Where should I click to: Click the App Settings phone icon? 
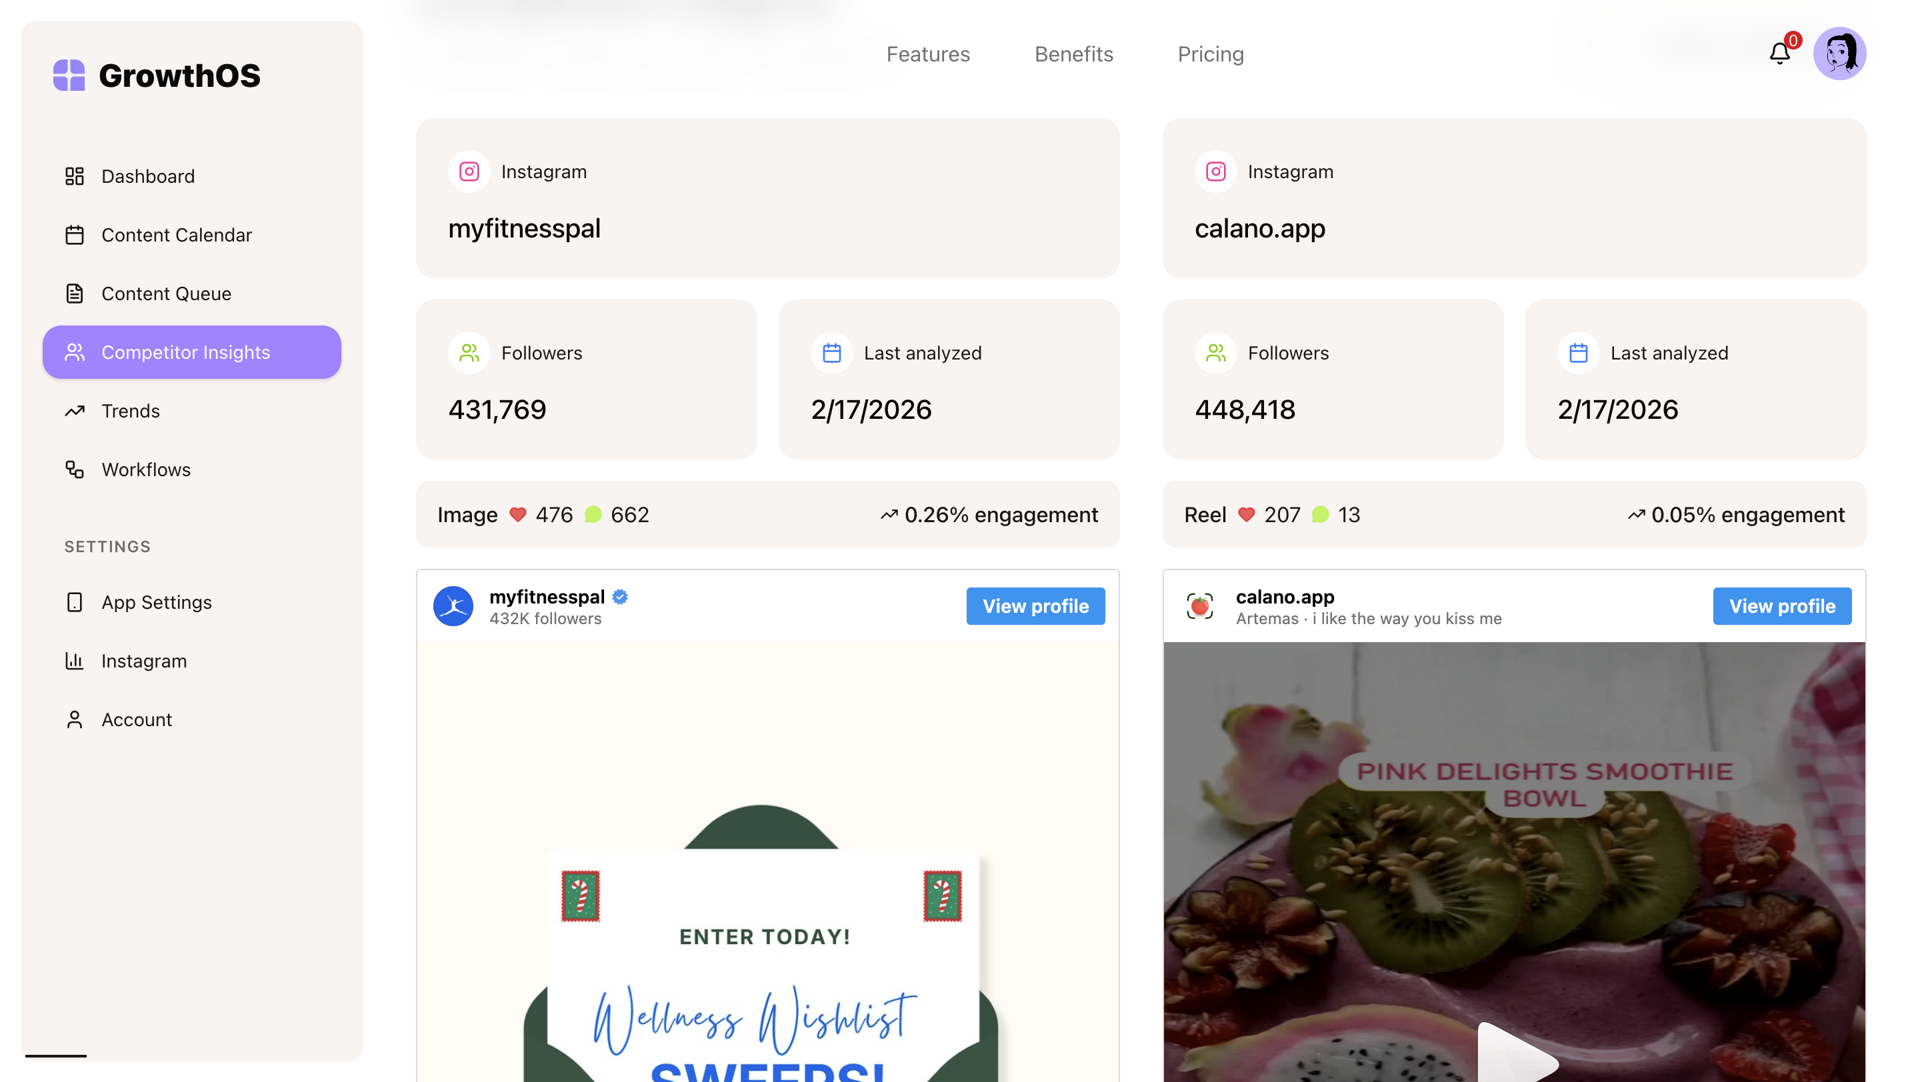pyautogui.click(x=74, y=602)
